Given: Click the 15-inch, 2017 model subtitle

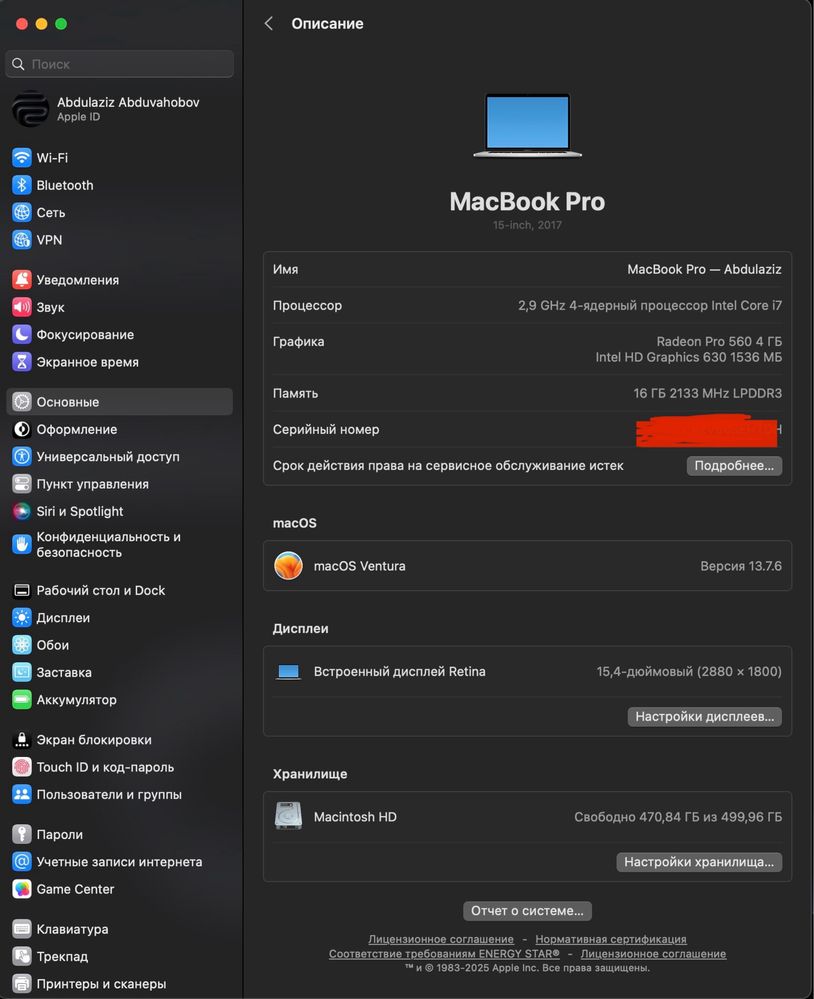Looking at the screenshot, I should click(527, 225).
